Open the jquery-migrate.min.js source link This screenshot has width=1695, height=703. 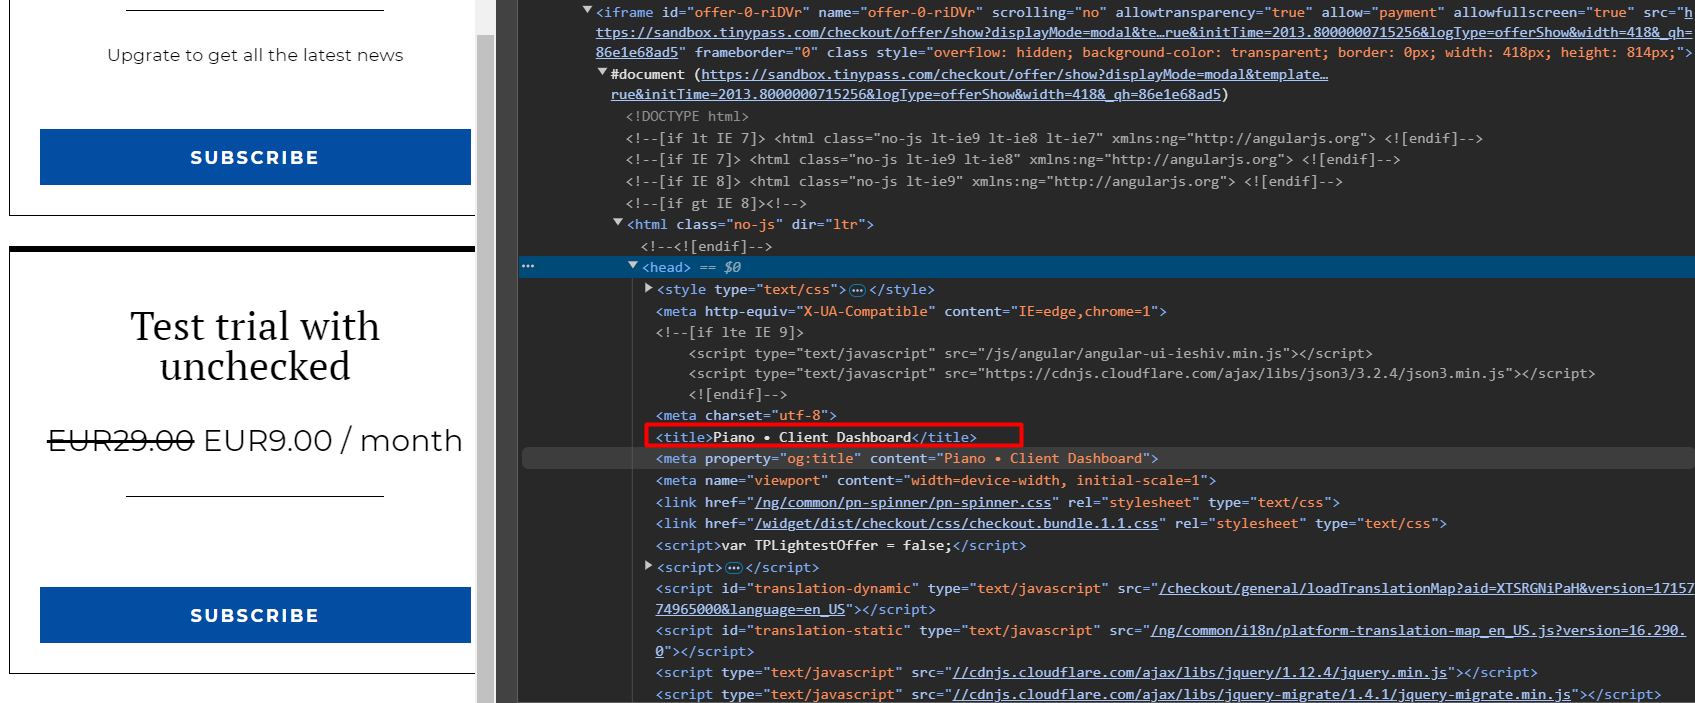coord(1262,695)
